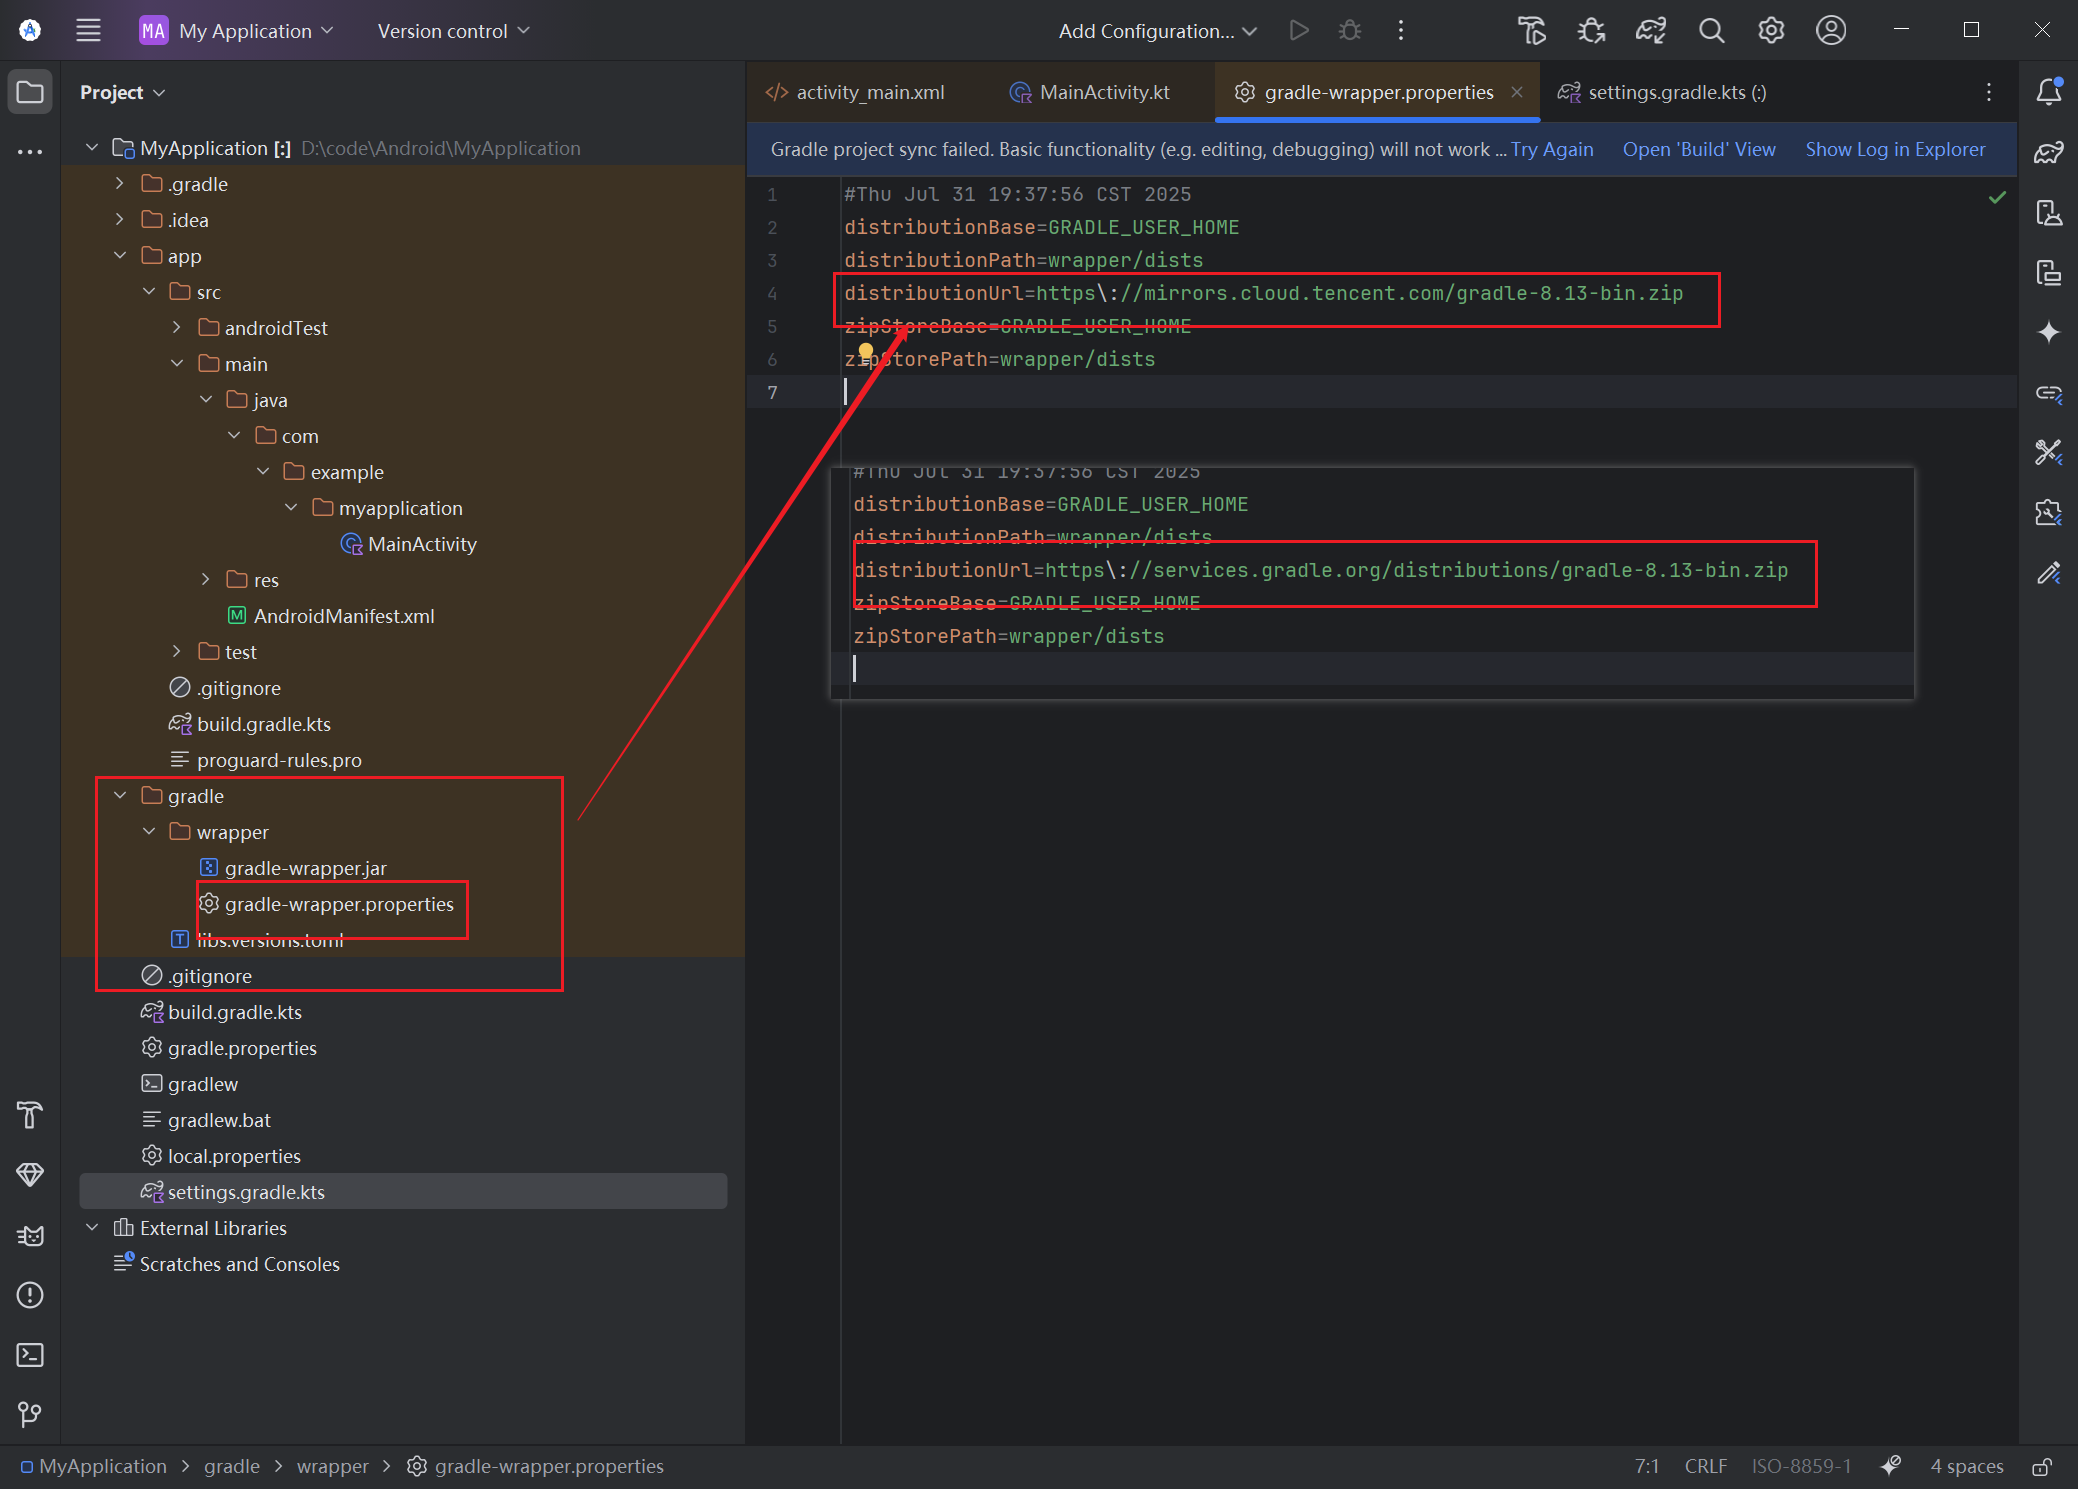Open Terminal tool window icon

coord(30,1355)
